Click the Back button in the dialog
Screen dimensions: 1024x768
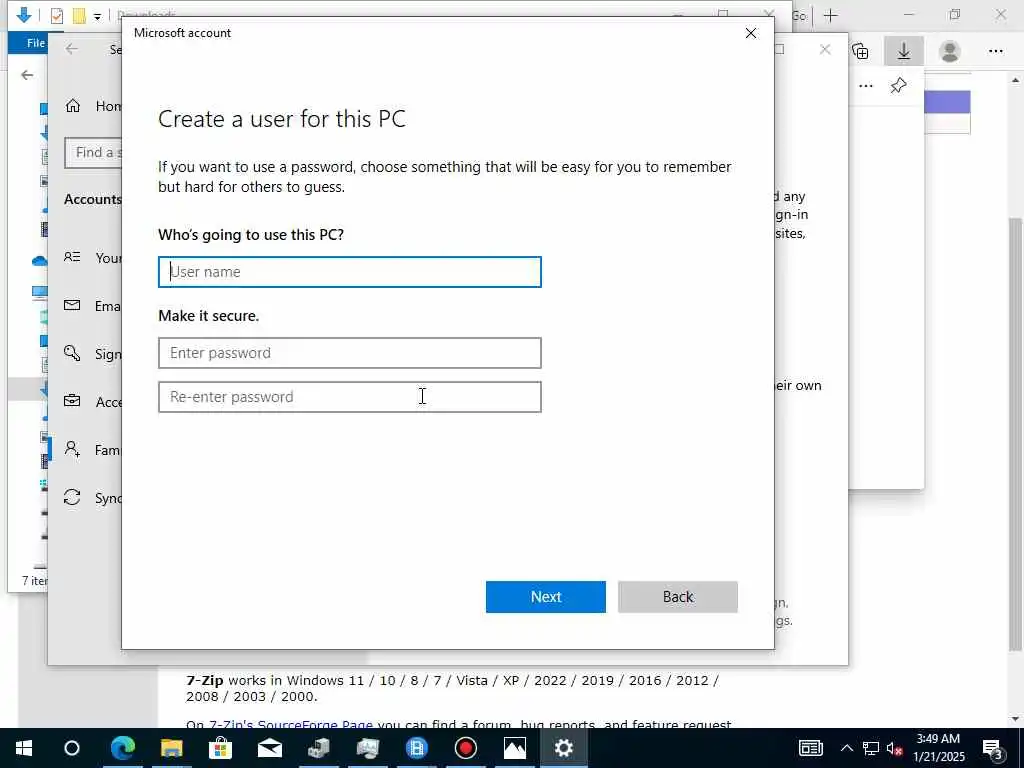pos(677,597)
